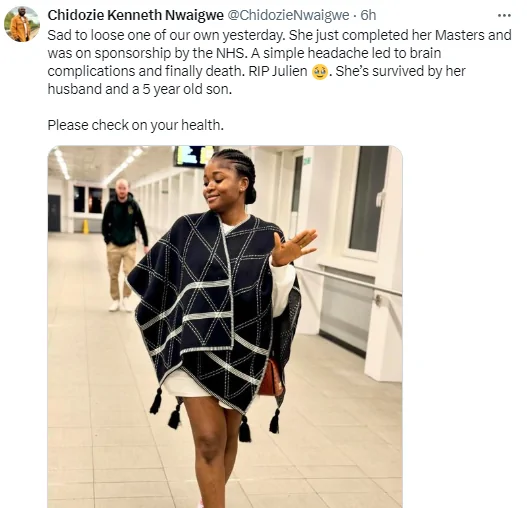Click the 'husband and a 5 year old son' line
The width and height of the screenshot is (527, 508).
[x=139, y=89]
